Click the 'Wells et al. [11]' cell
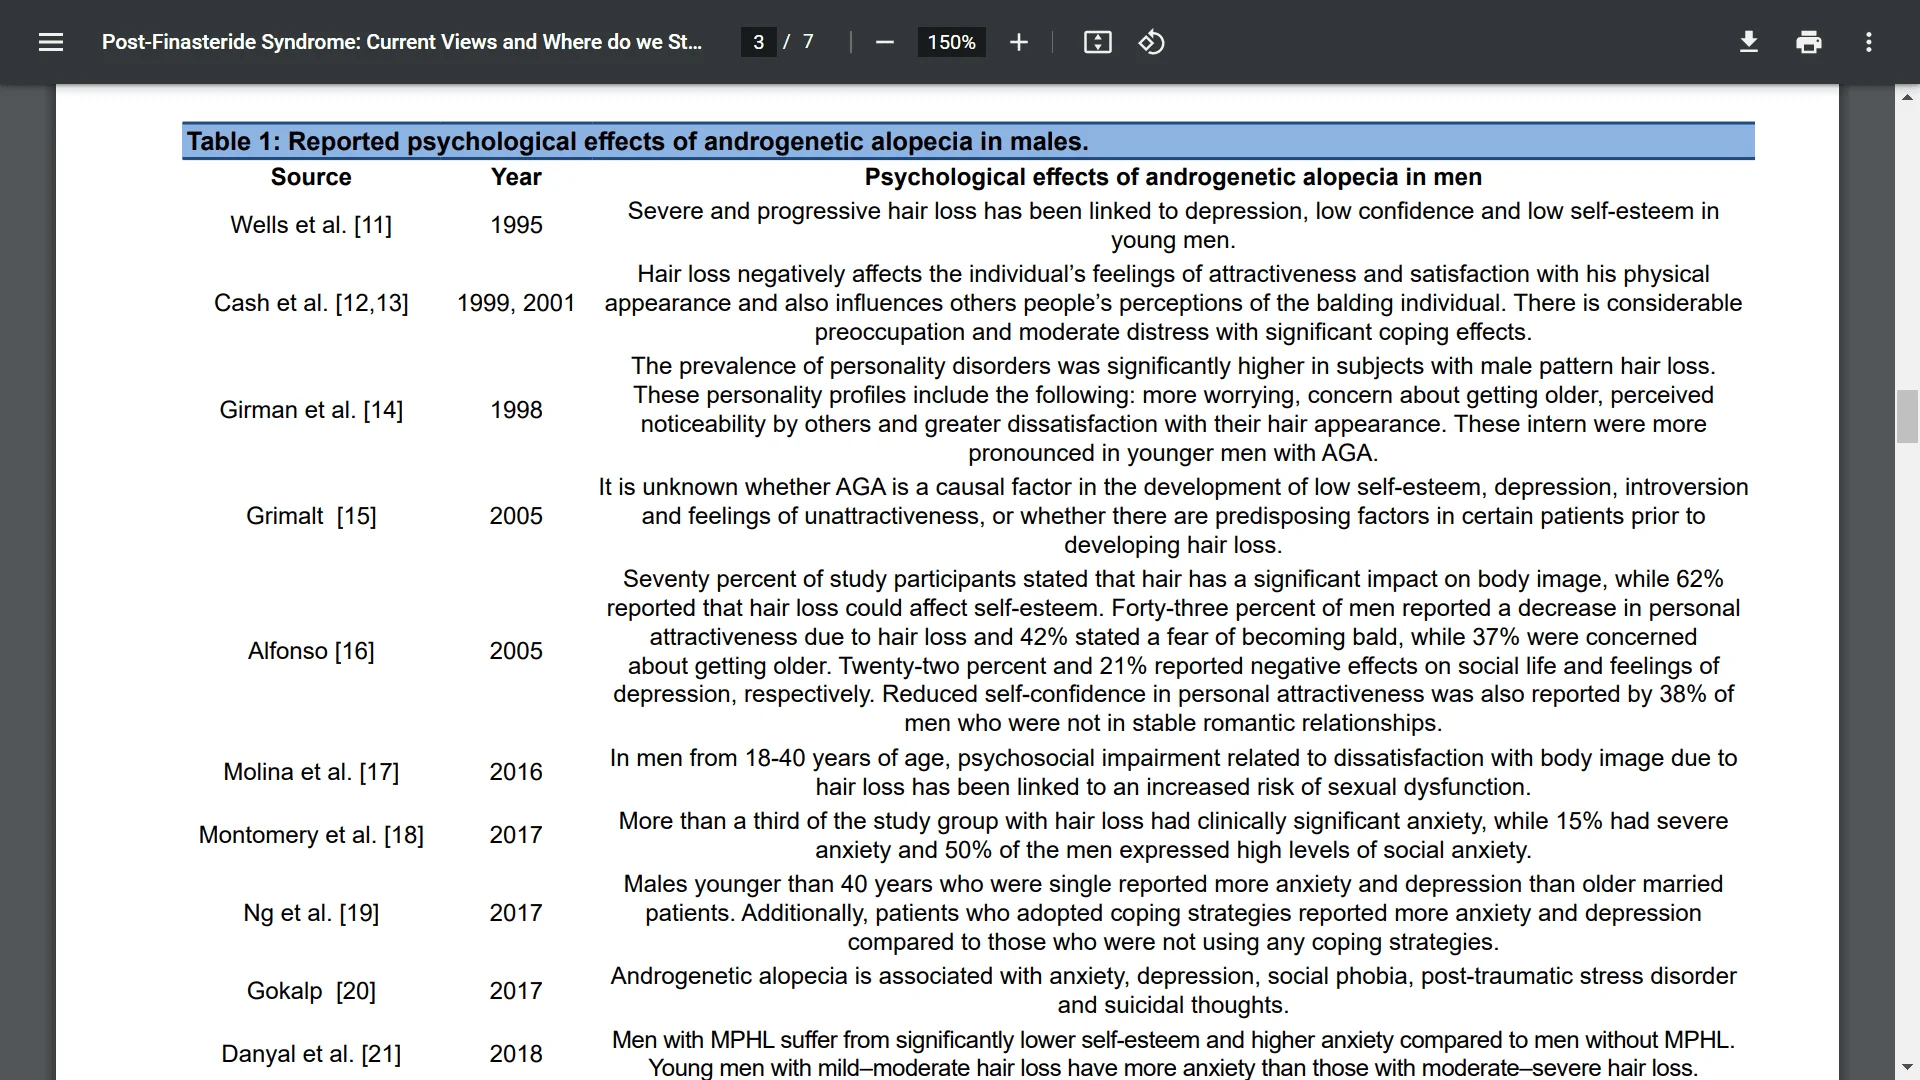Viewport: 1920px width, 1080px height. pos(311,225)
